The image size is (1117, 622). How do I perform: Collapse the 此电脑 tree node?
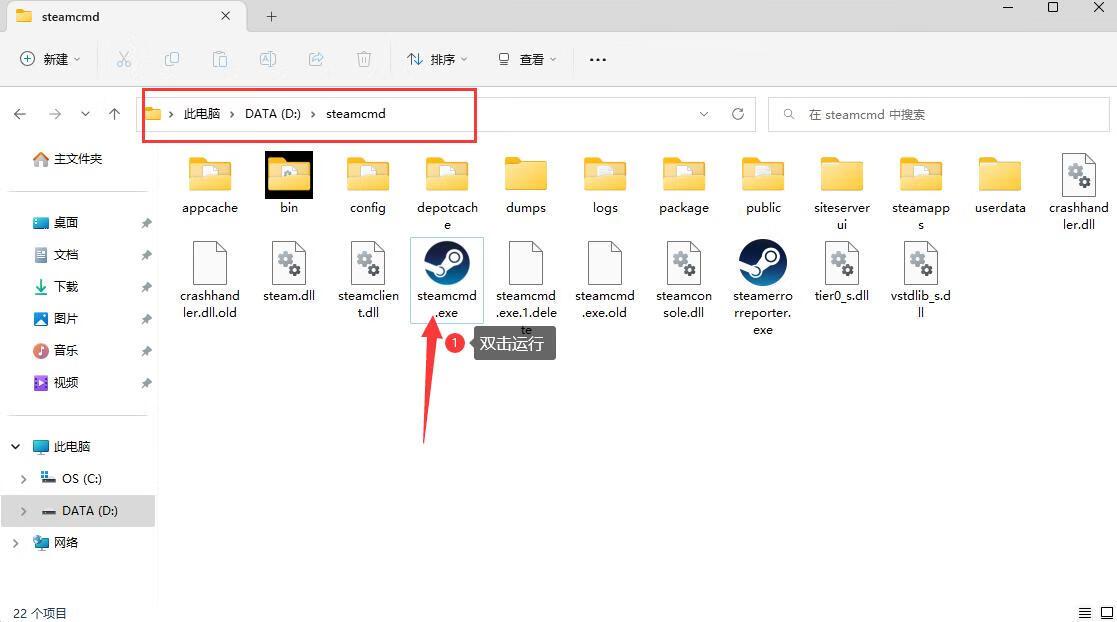click(x=16, y=447)
